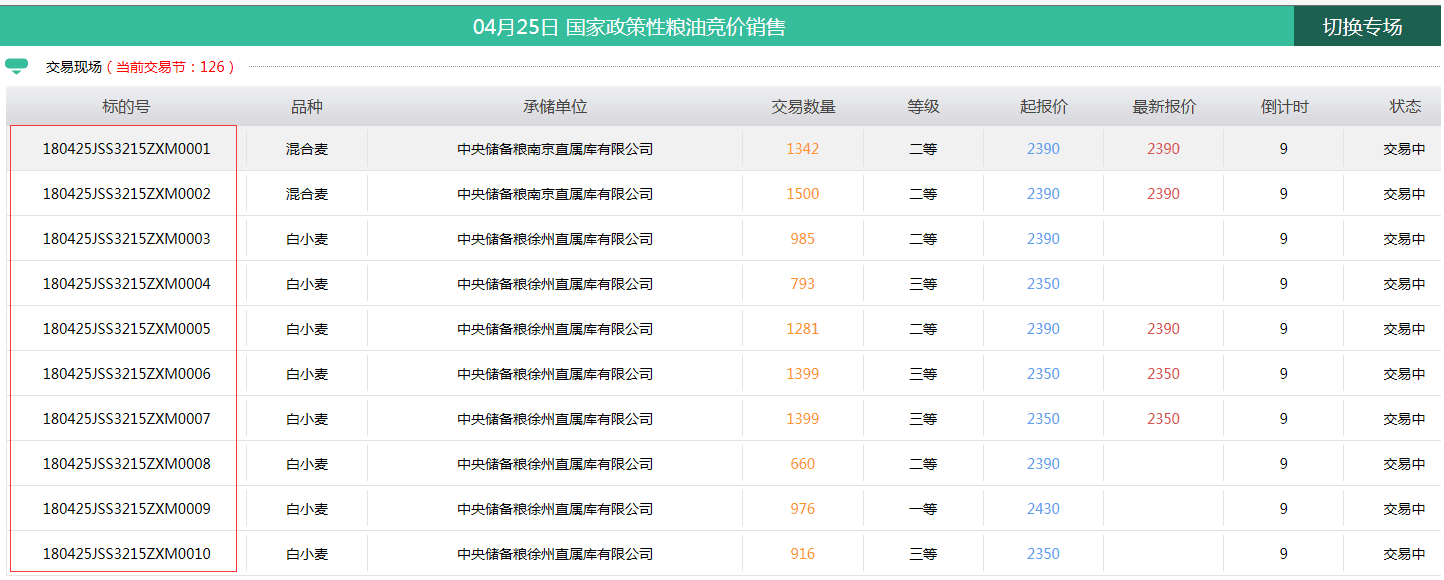Click the 标的号 column header
The image size is (1444, 580).
coord(126,107)
